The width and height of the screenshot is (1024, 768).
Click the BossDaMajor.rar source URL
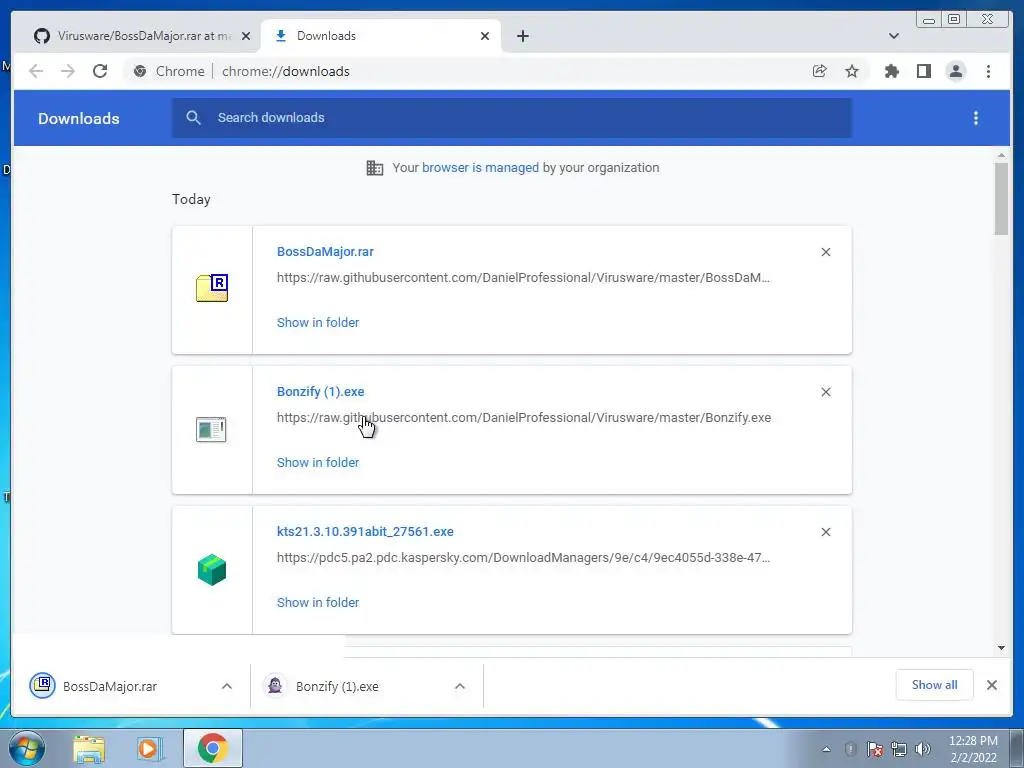click(x=523, y=278)
